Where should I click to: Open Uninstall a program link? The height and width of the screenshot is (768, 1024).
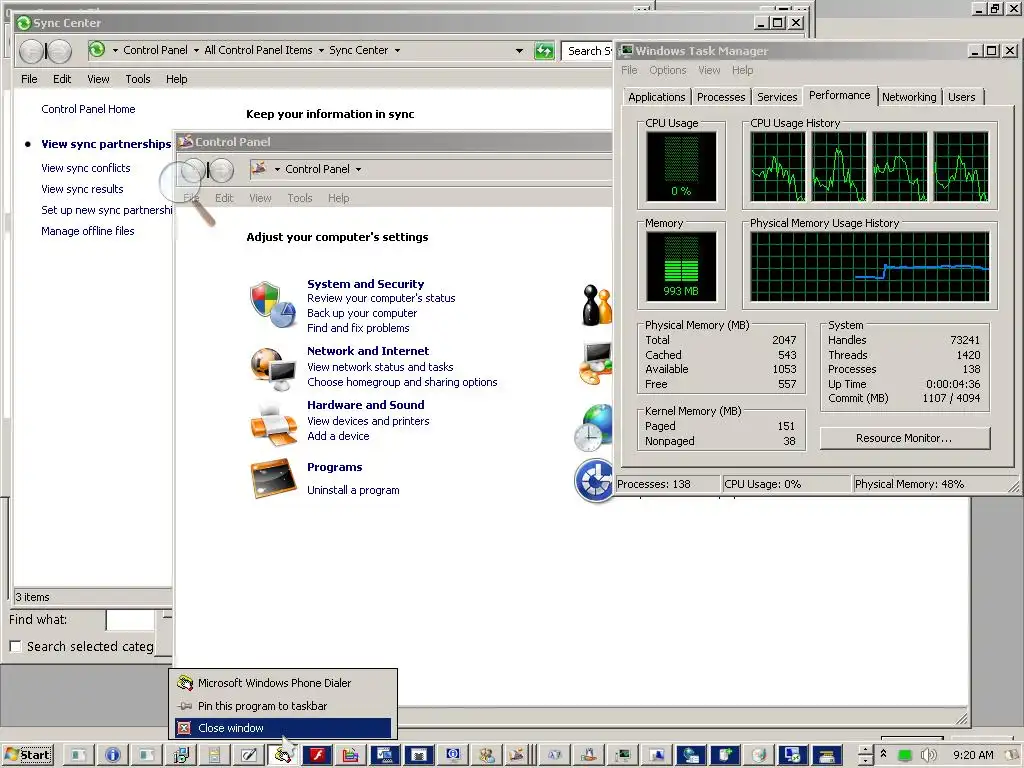point(353,490)
